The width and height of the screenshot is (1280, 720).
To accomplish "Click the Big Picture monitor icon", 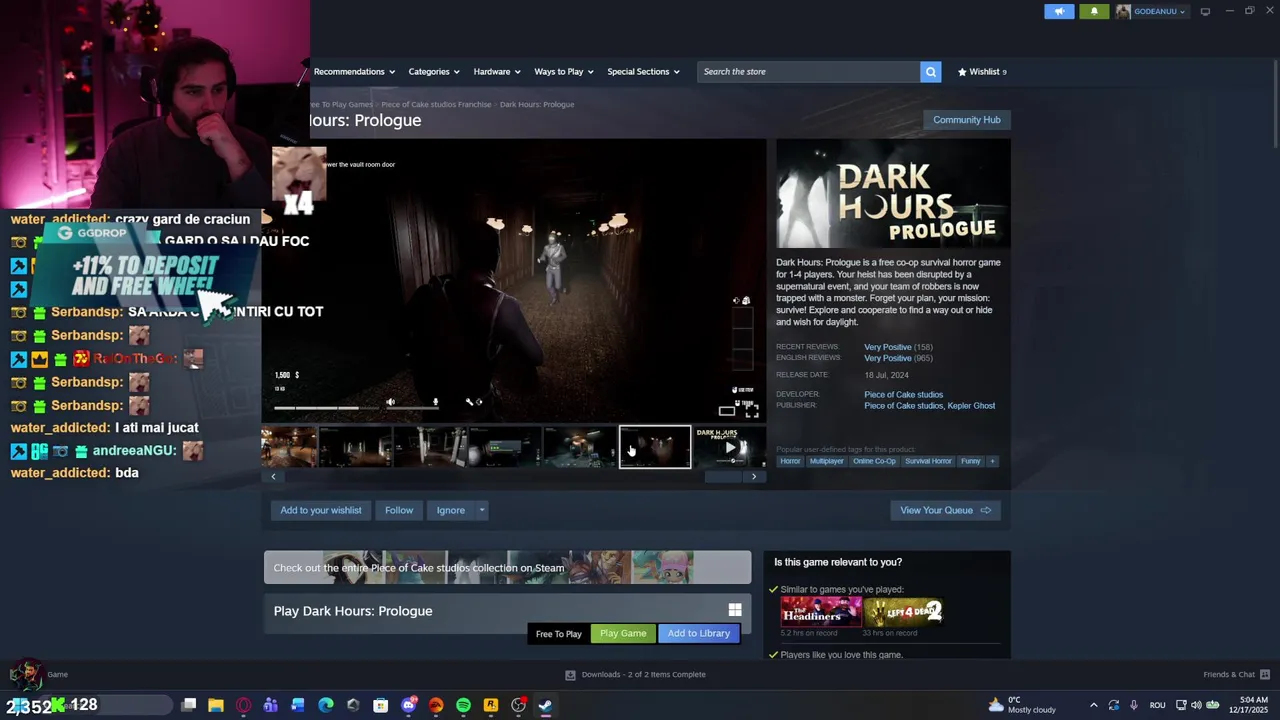I will 1205,11.
